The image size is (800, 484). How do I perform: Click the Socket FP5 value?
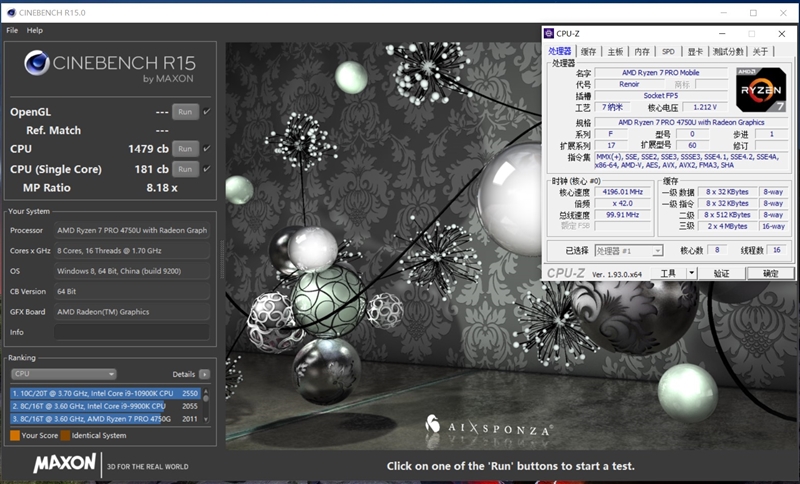(x=661, y=95)
